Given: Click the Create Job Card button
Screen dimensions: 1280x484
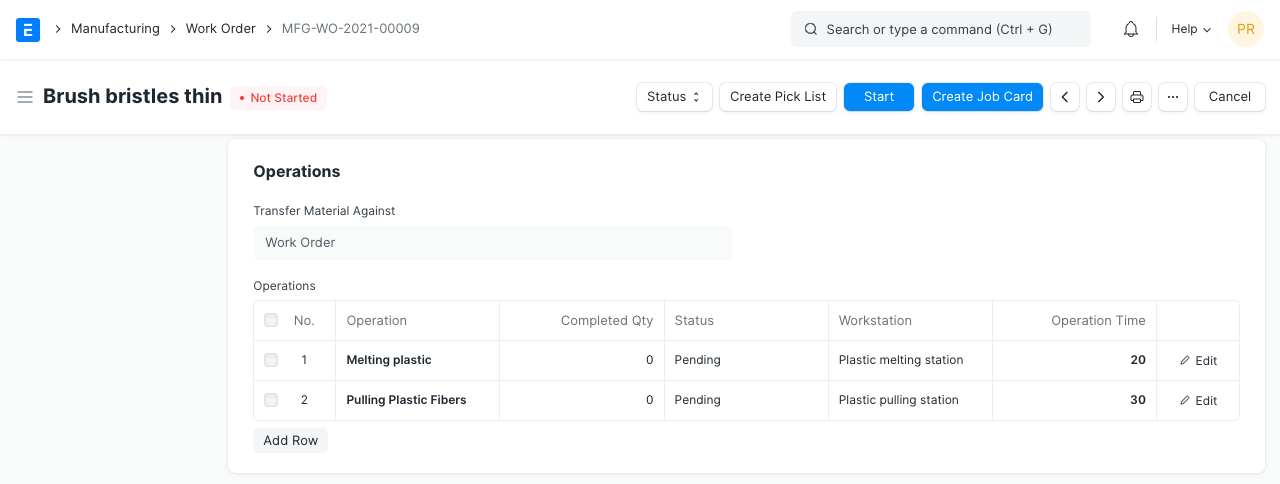Looking at the screenshot, I should [982, 97].
